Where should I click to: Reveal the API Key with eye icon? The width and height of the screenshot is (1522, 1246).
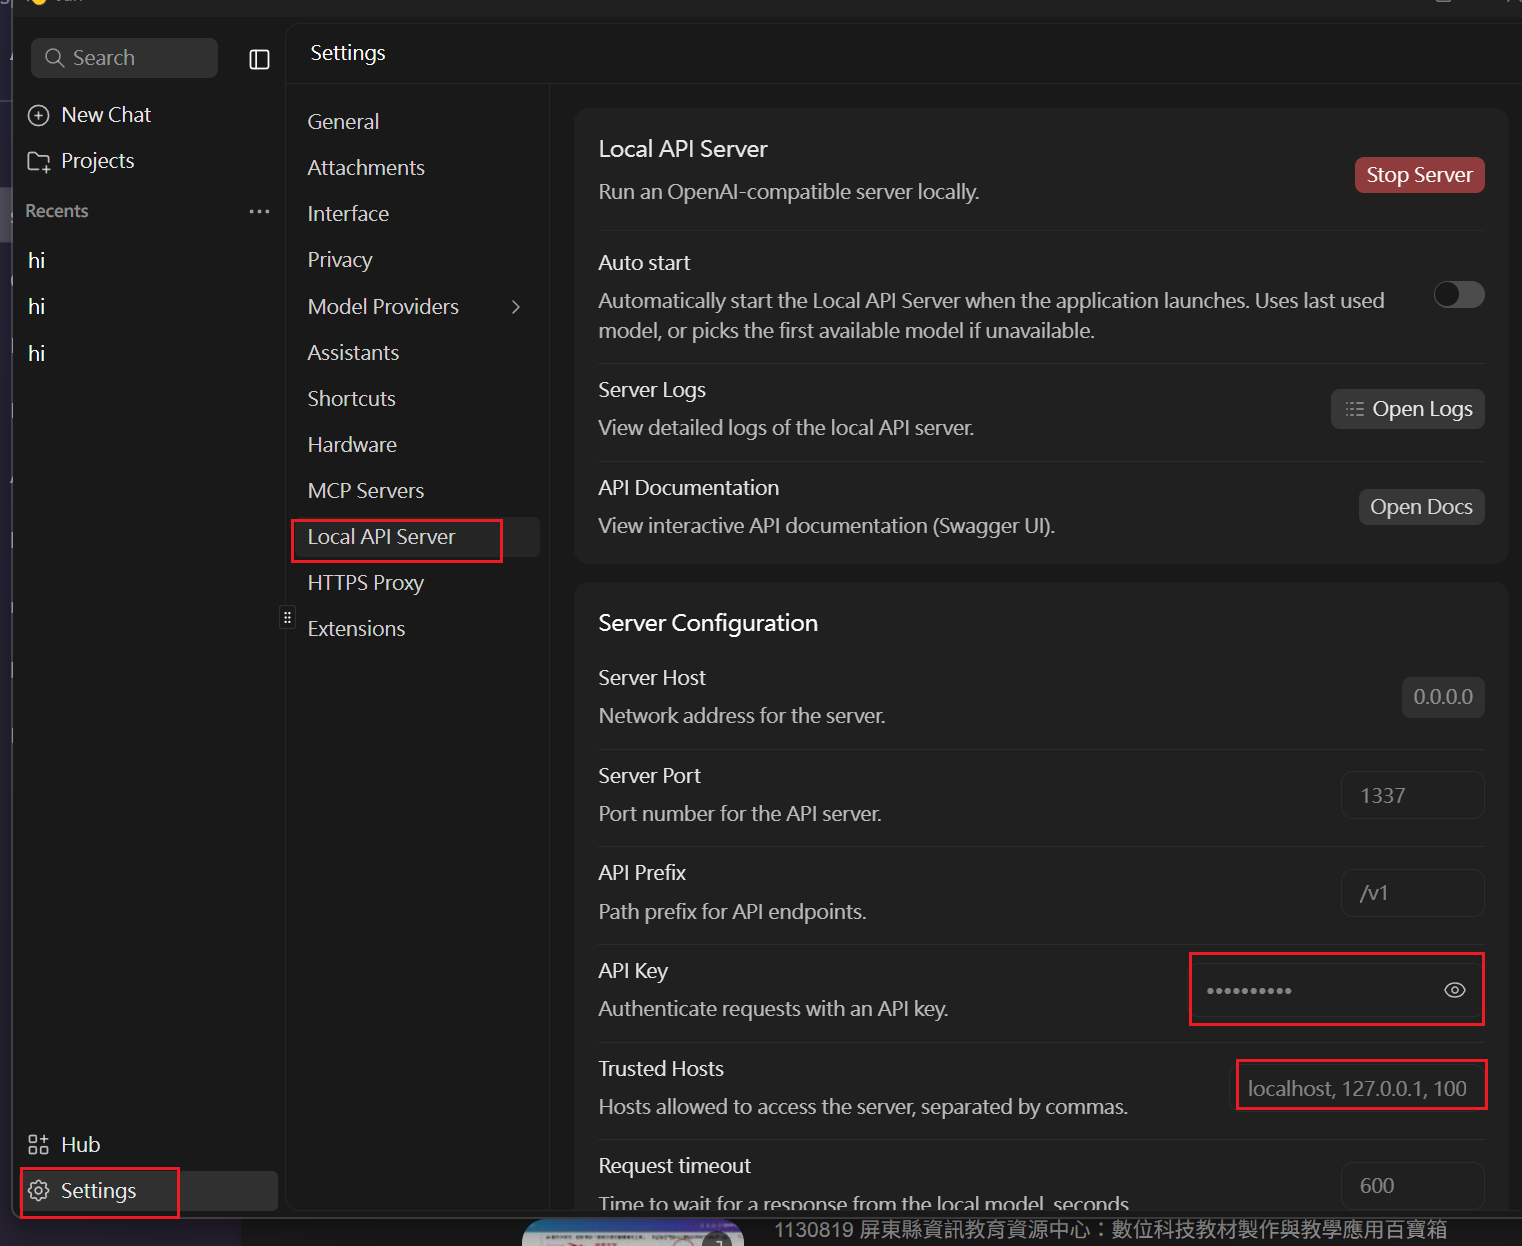tap(1454, 990)
